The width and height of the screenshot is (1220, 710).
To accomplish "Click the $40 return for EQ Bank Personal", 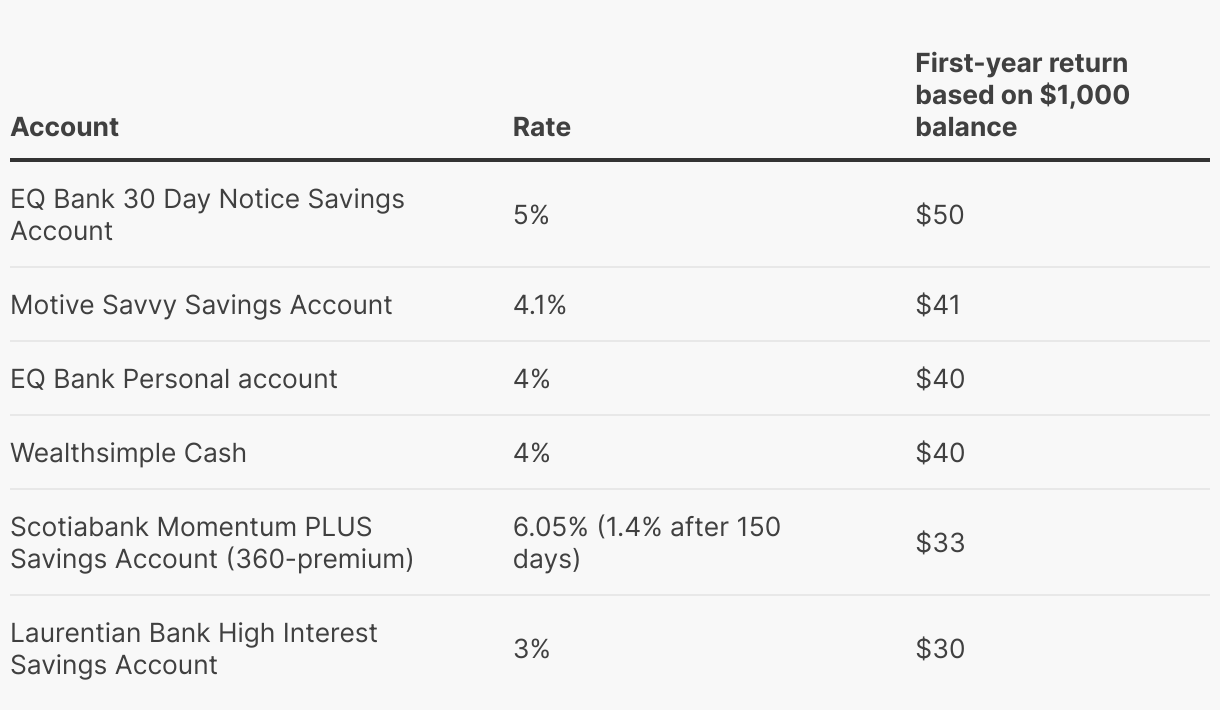I will point(939,379).
